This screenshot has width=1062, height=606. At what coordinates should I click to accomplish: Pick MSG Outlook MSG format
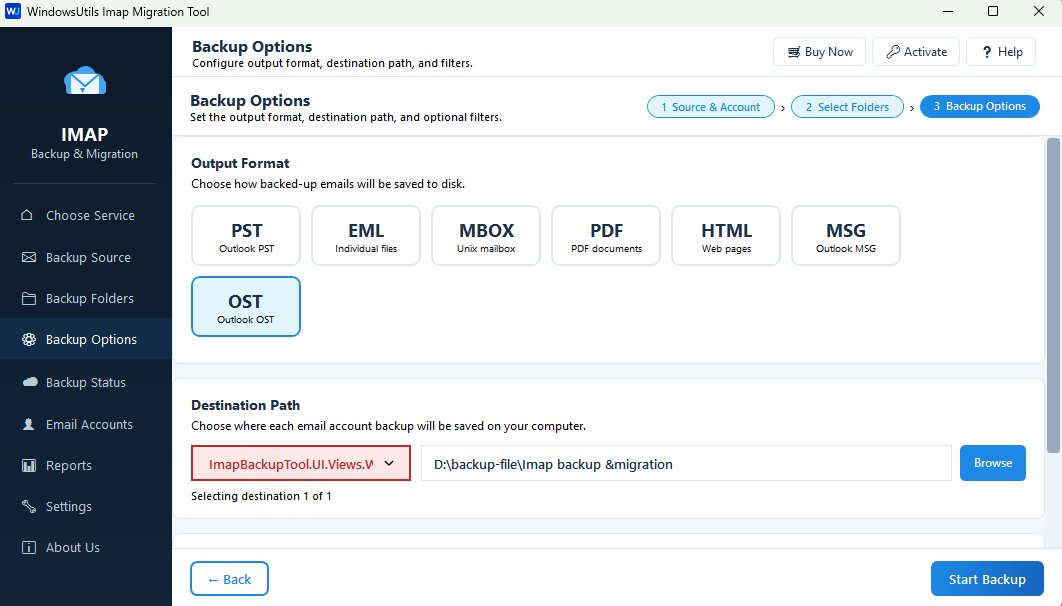846,236
